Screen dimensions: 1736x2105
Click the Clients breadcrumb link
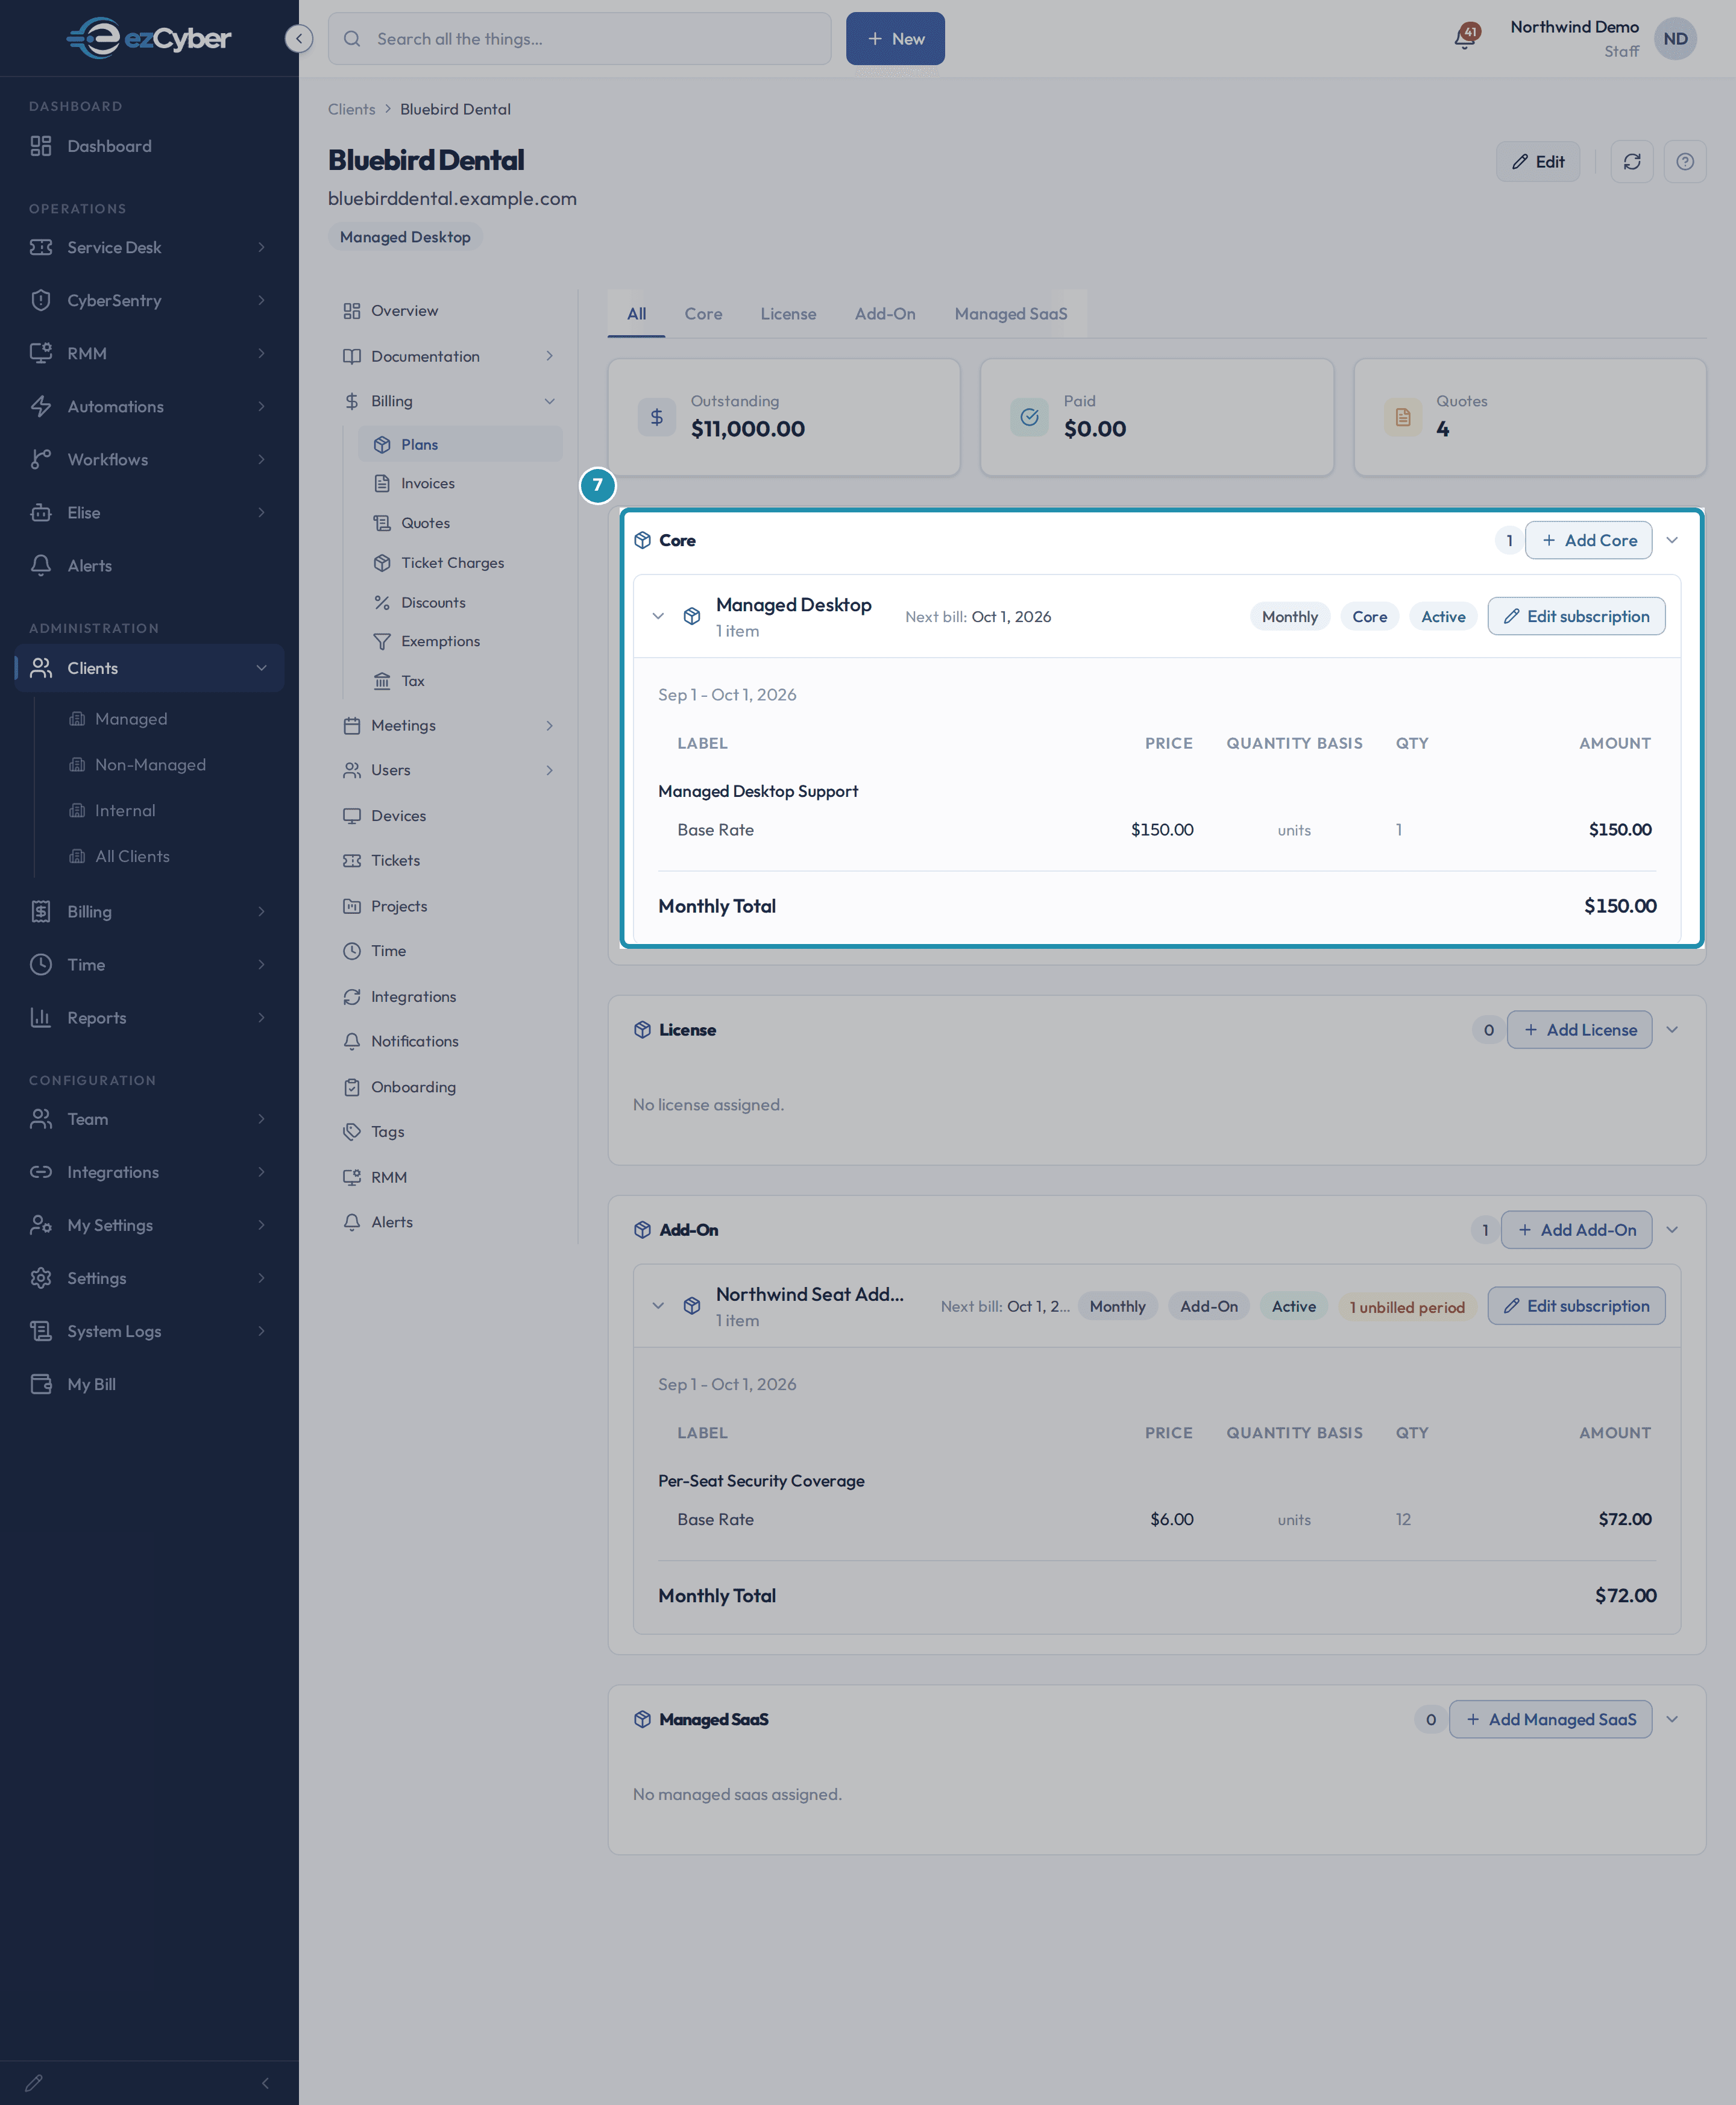pos(351,109)
